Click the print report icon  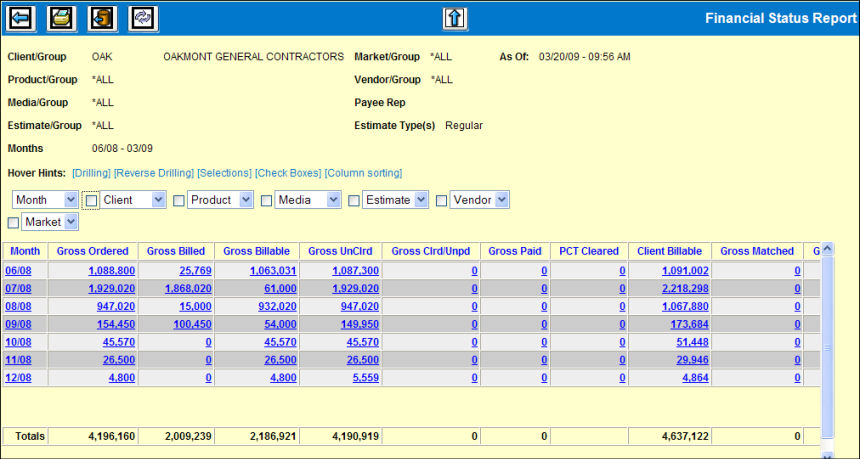[62, 19]
